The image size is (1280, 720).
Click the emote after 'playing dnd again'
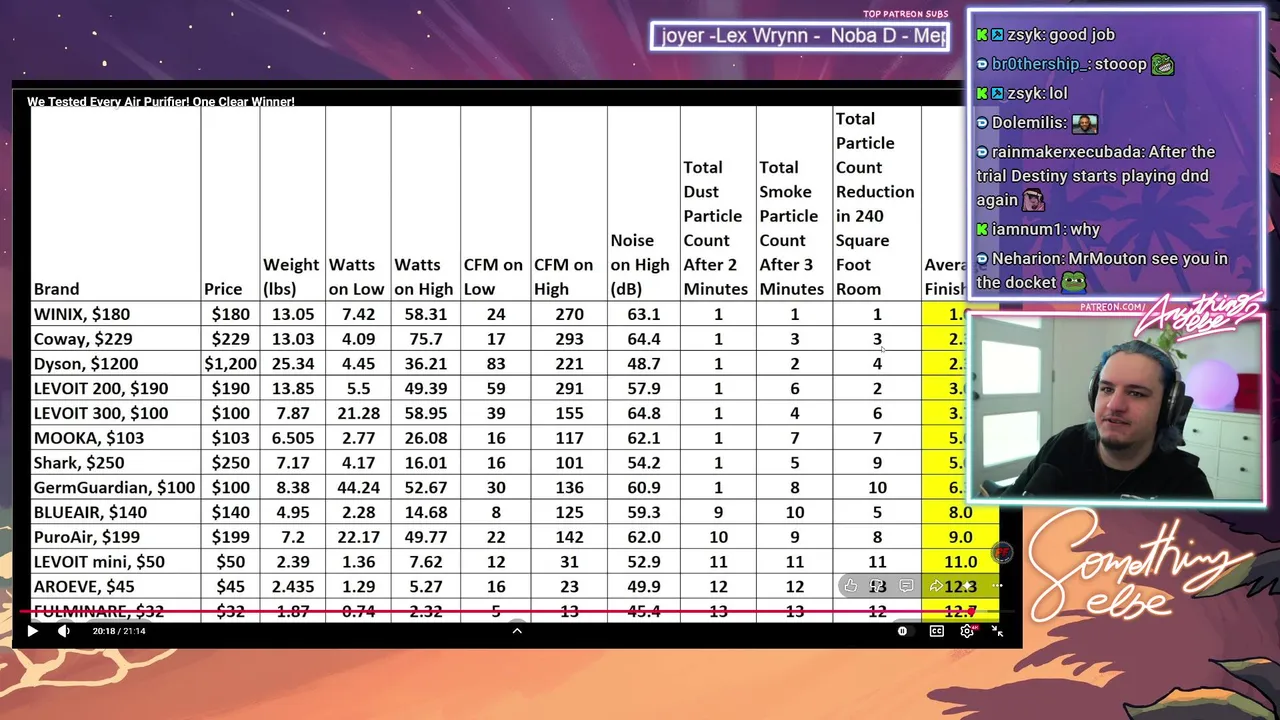[1032, 199]
